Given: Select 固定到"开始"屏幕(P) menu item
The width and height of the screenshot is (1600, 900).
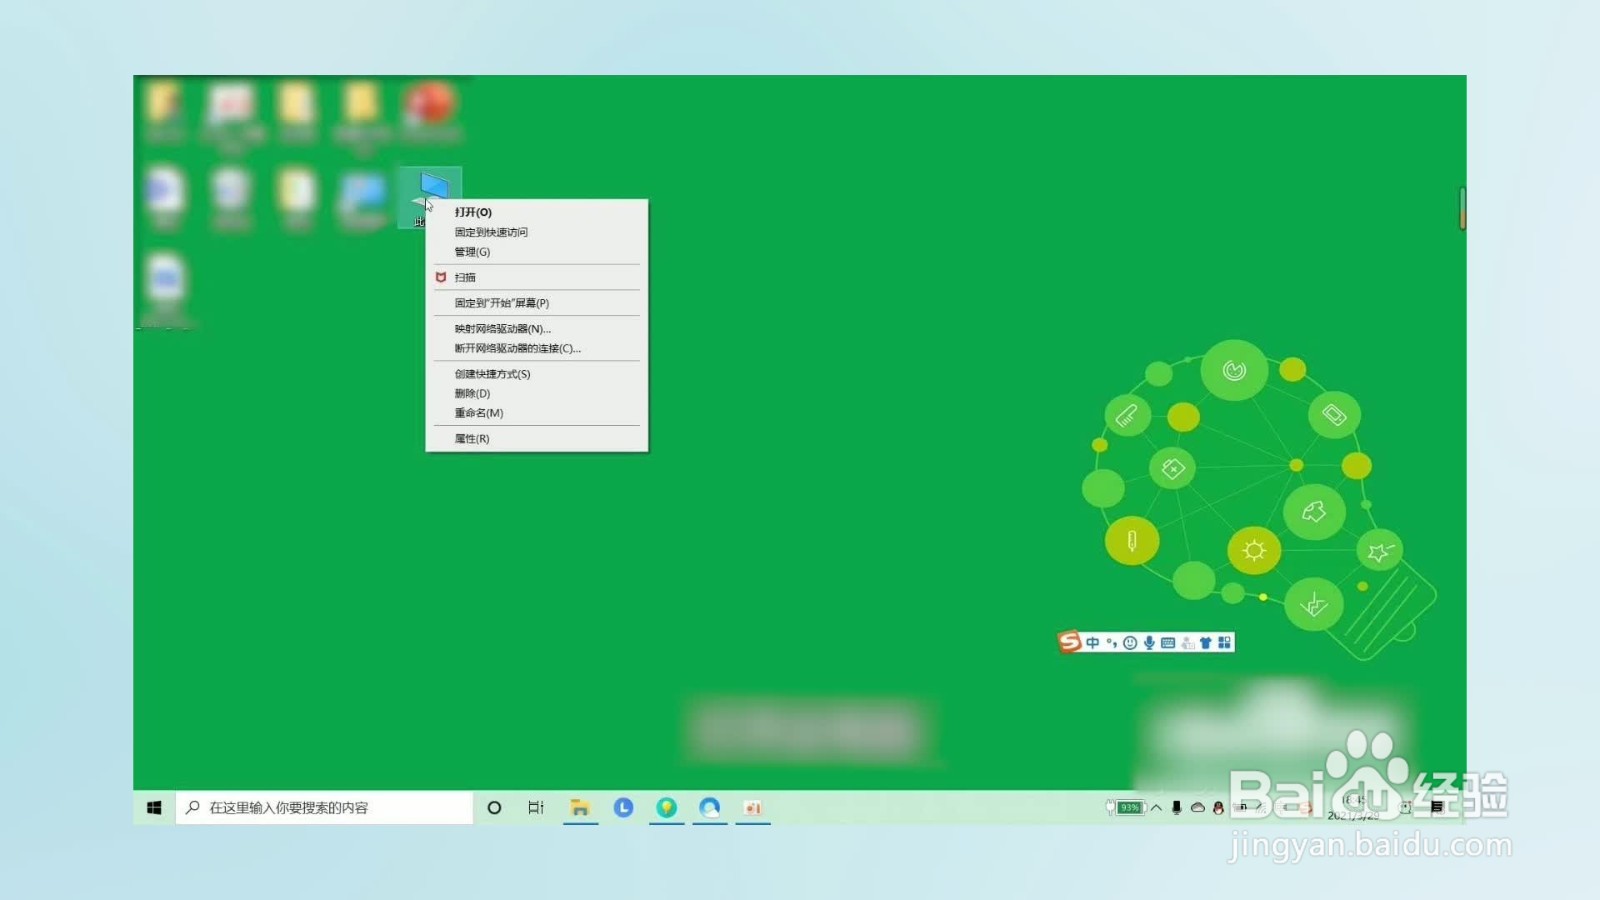Looking at the screenshot, I should 536,303.
